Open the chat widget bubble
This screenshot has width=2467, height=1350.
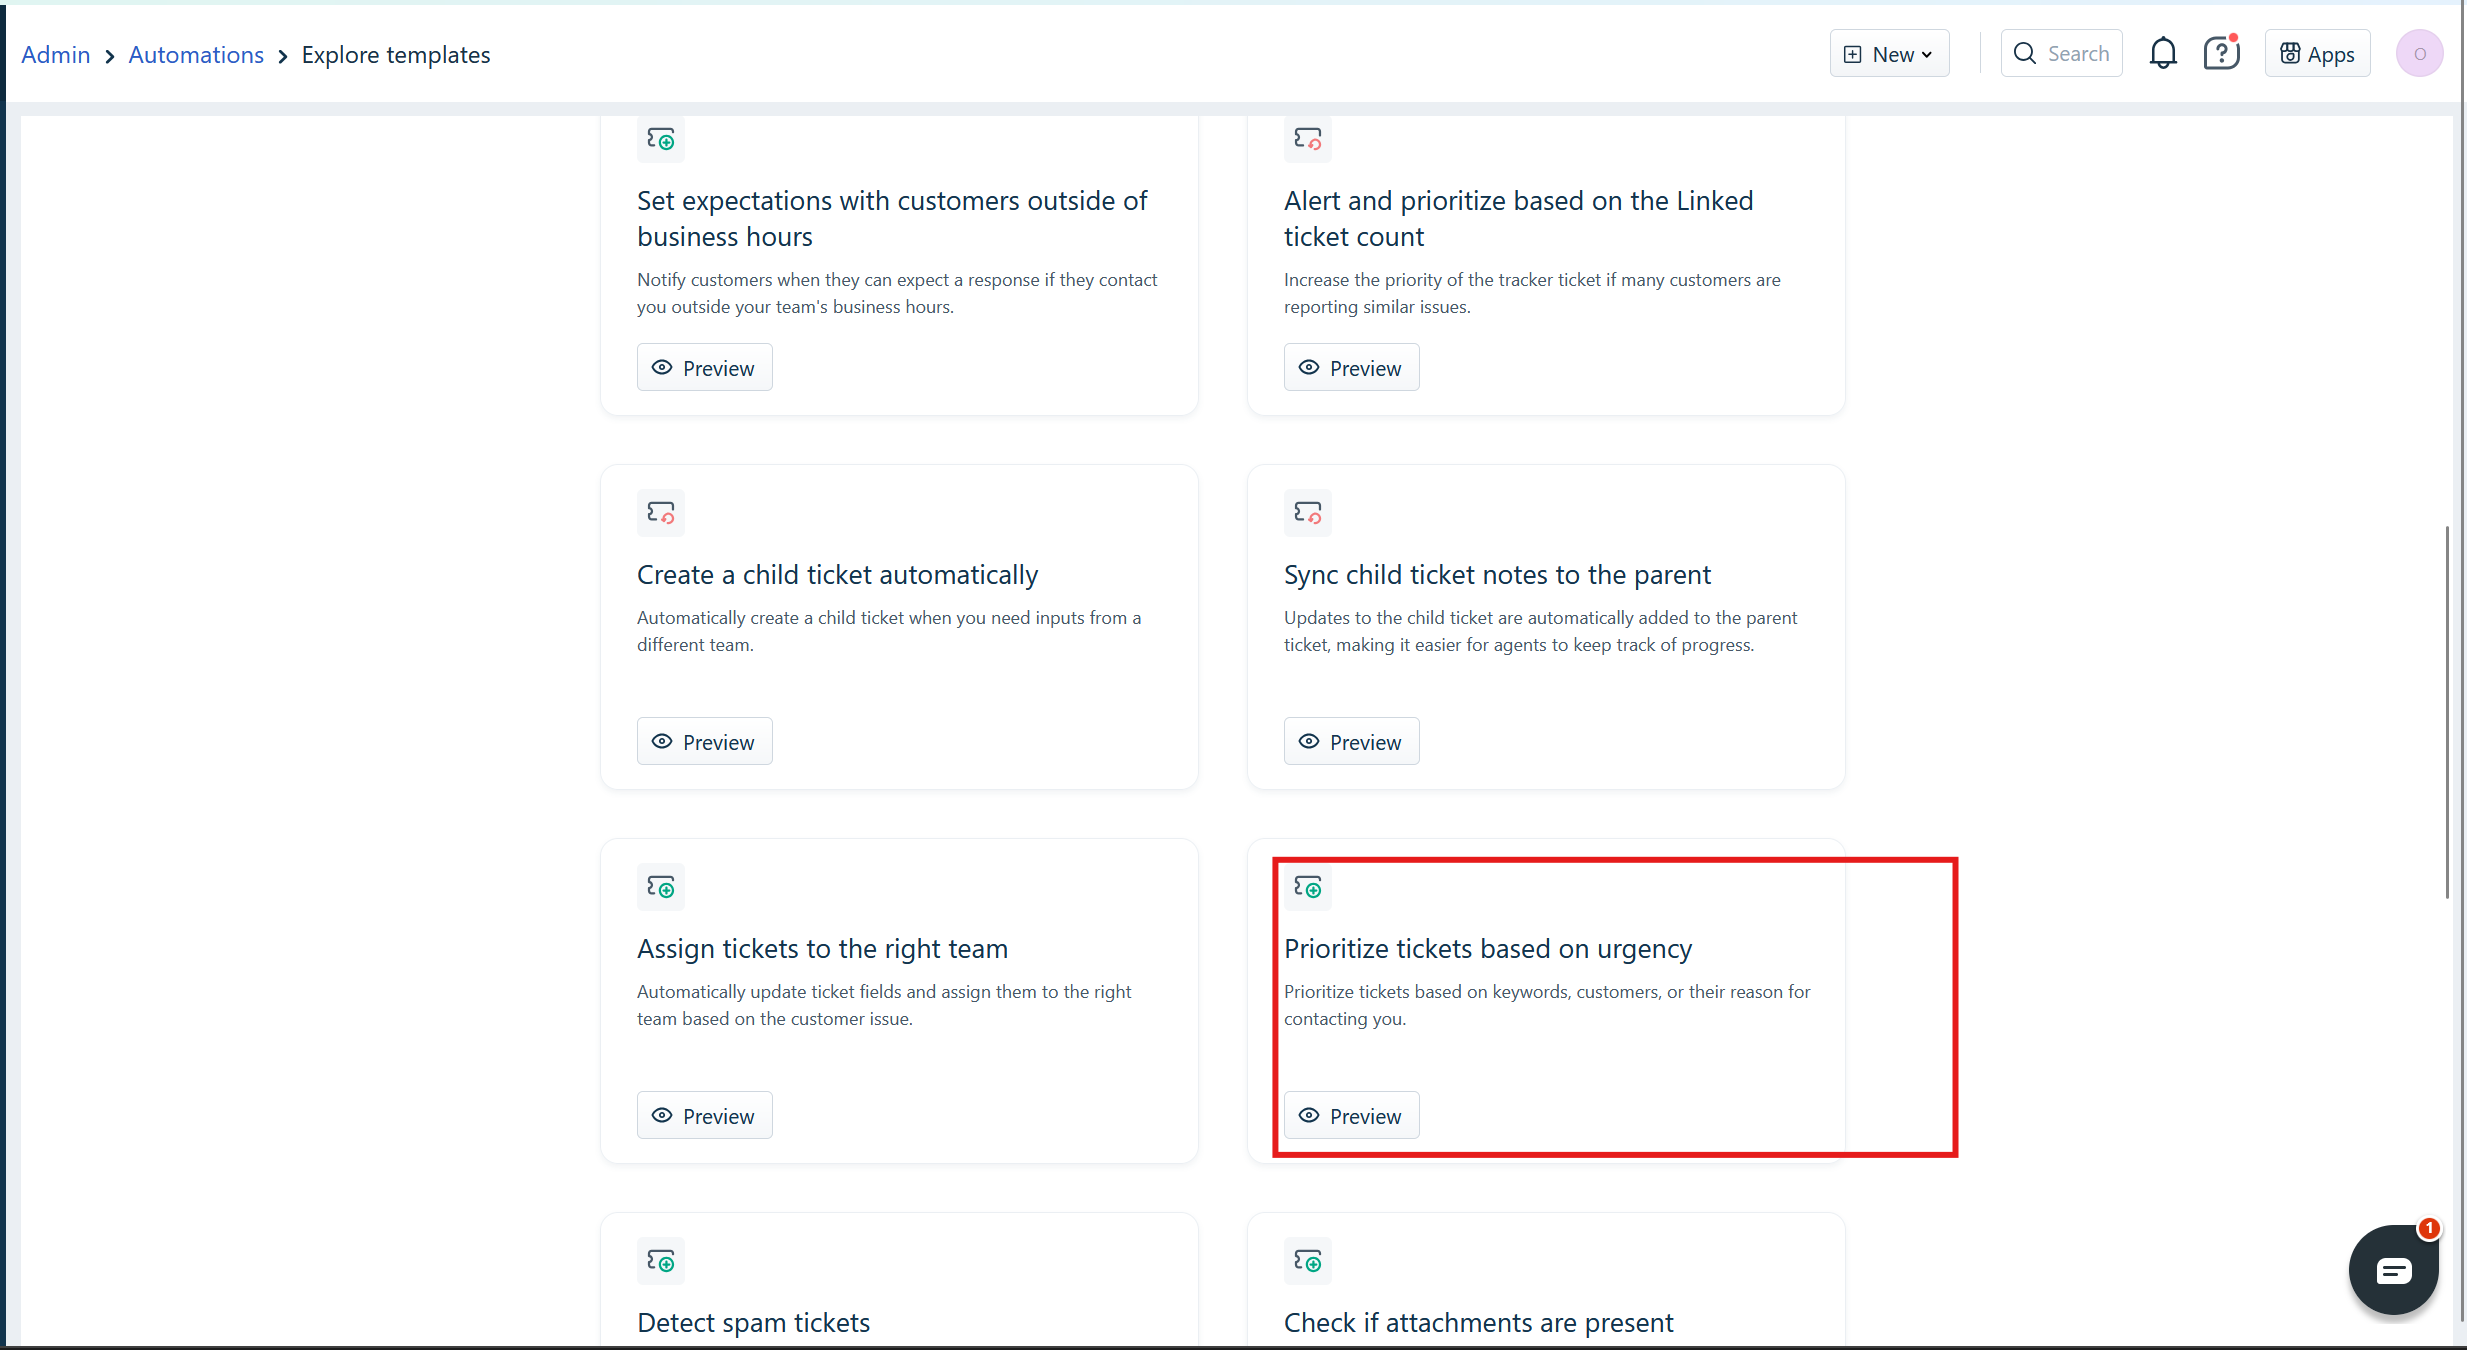(x=2393, y=1270)
